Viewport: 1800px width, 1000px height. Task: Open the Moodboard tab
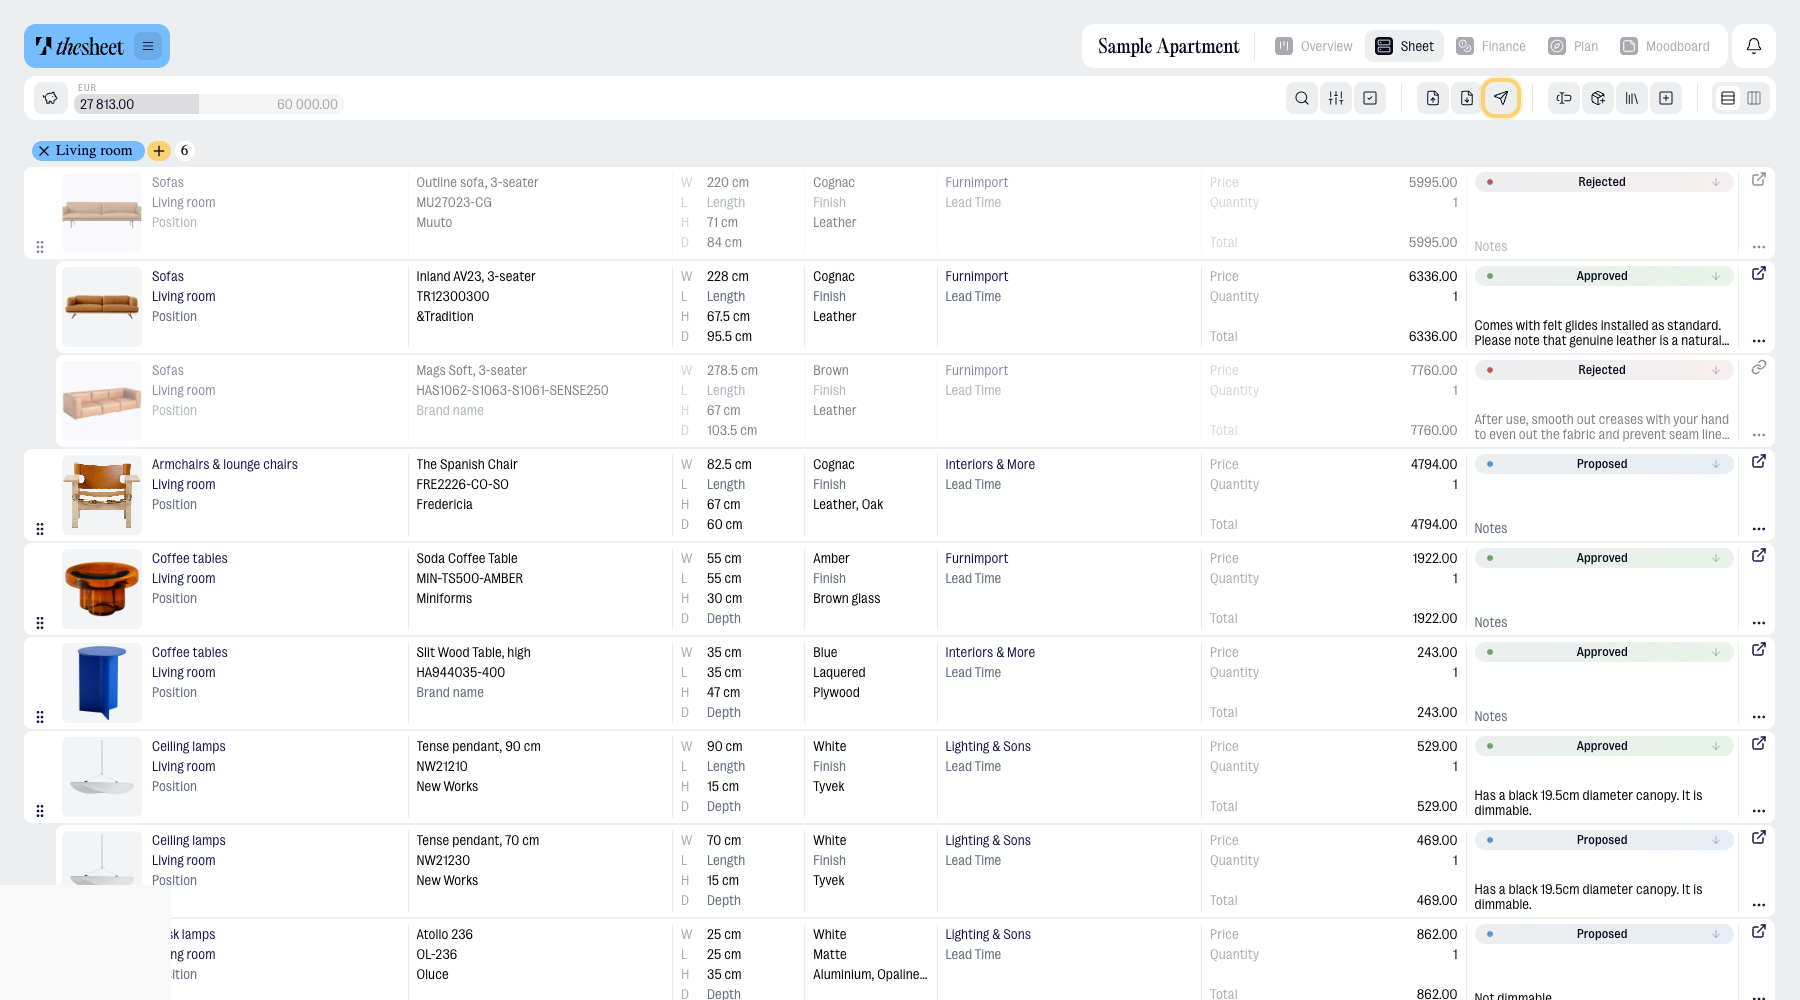point(1665,46)
